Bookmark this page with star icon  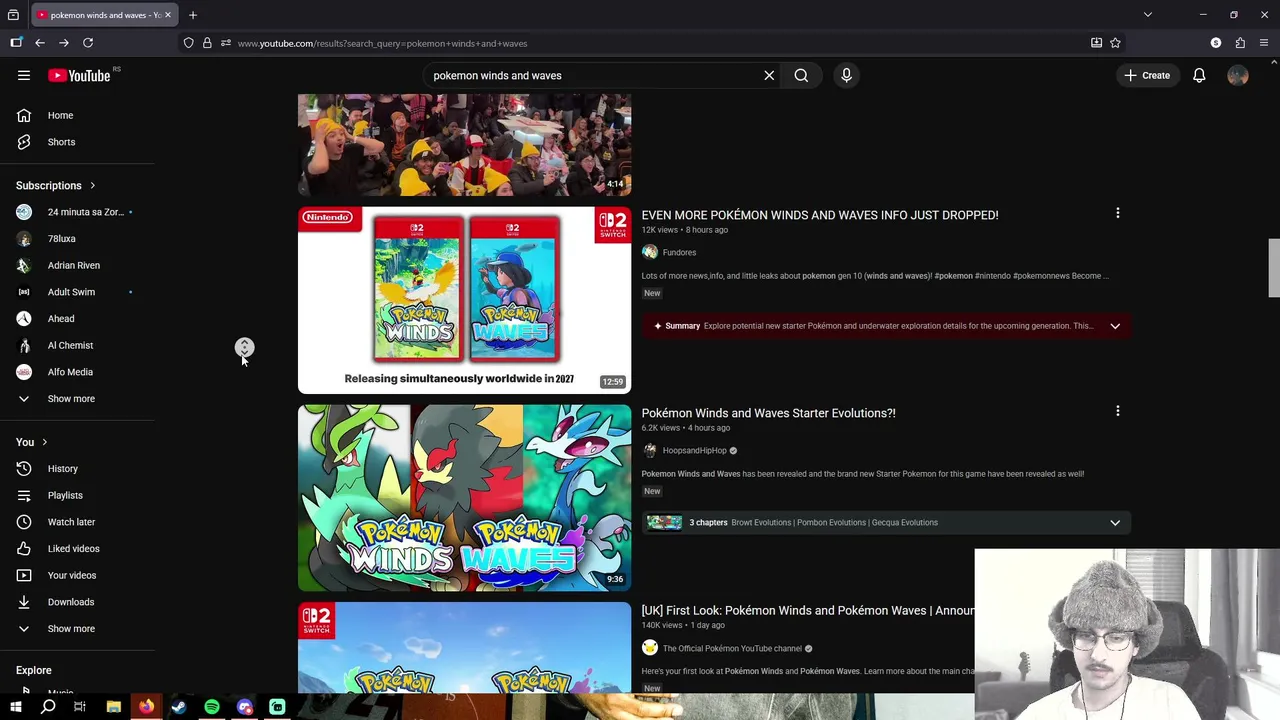coord(1115,43)
